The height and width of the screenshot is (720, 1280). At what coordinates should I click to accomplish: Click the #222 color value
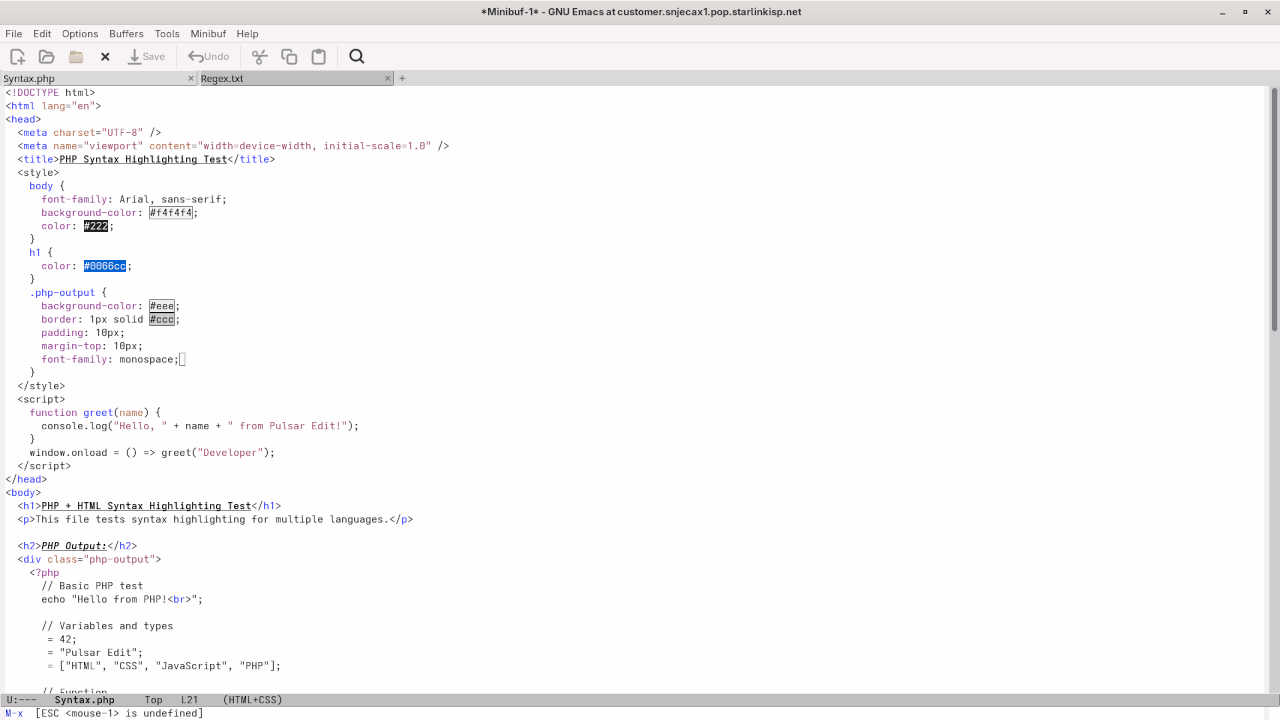[96, 226]
